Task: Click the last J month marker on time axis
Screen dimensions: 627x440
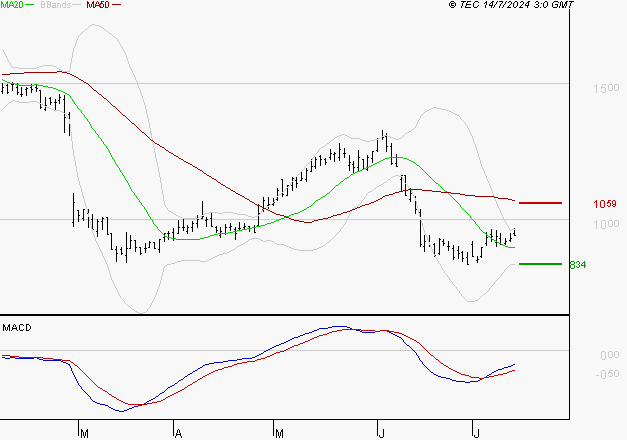Action: tap(476, 434)
